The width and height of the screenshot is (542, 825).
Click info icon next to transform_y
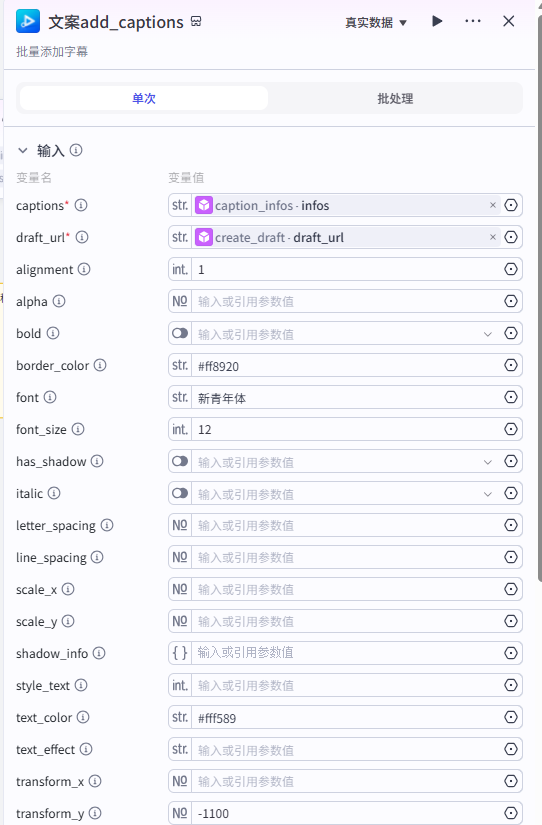click(x=95, y=813)
